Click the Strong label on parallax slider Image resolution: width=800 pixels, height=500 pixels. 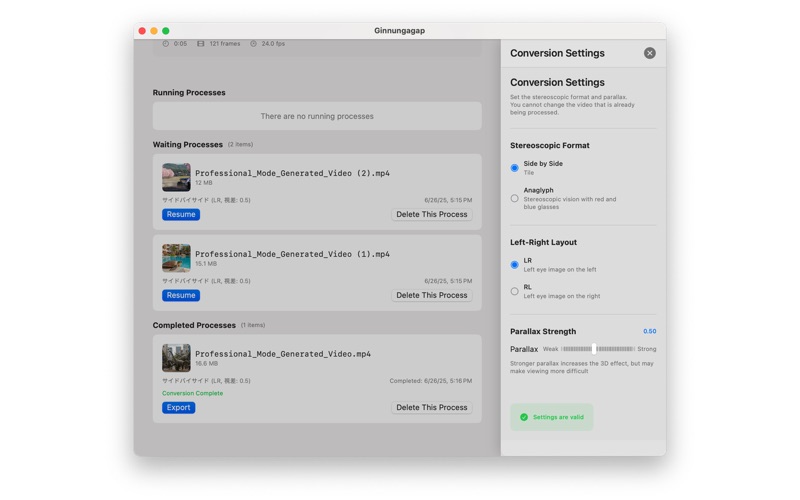tap(647, 349)
